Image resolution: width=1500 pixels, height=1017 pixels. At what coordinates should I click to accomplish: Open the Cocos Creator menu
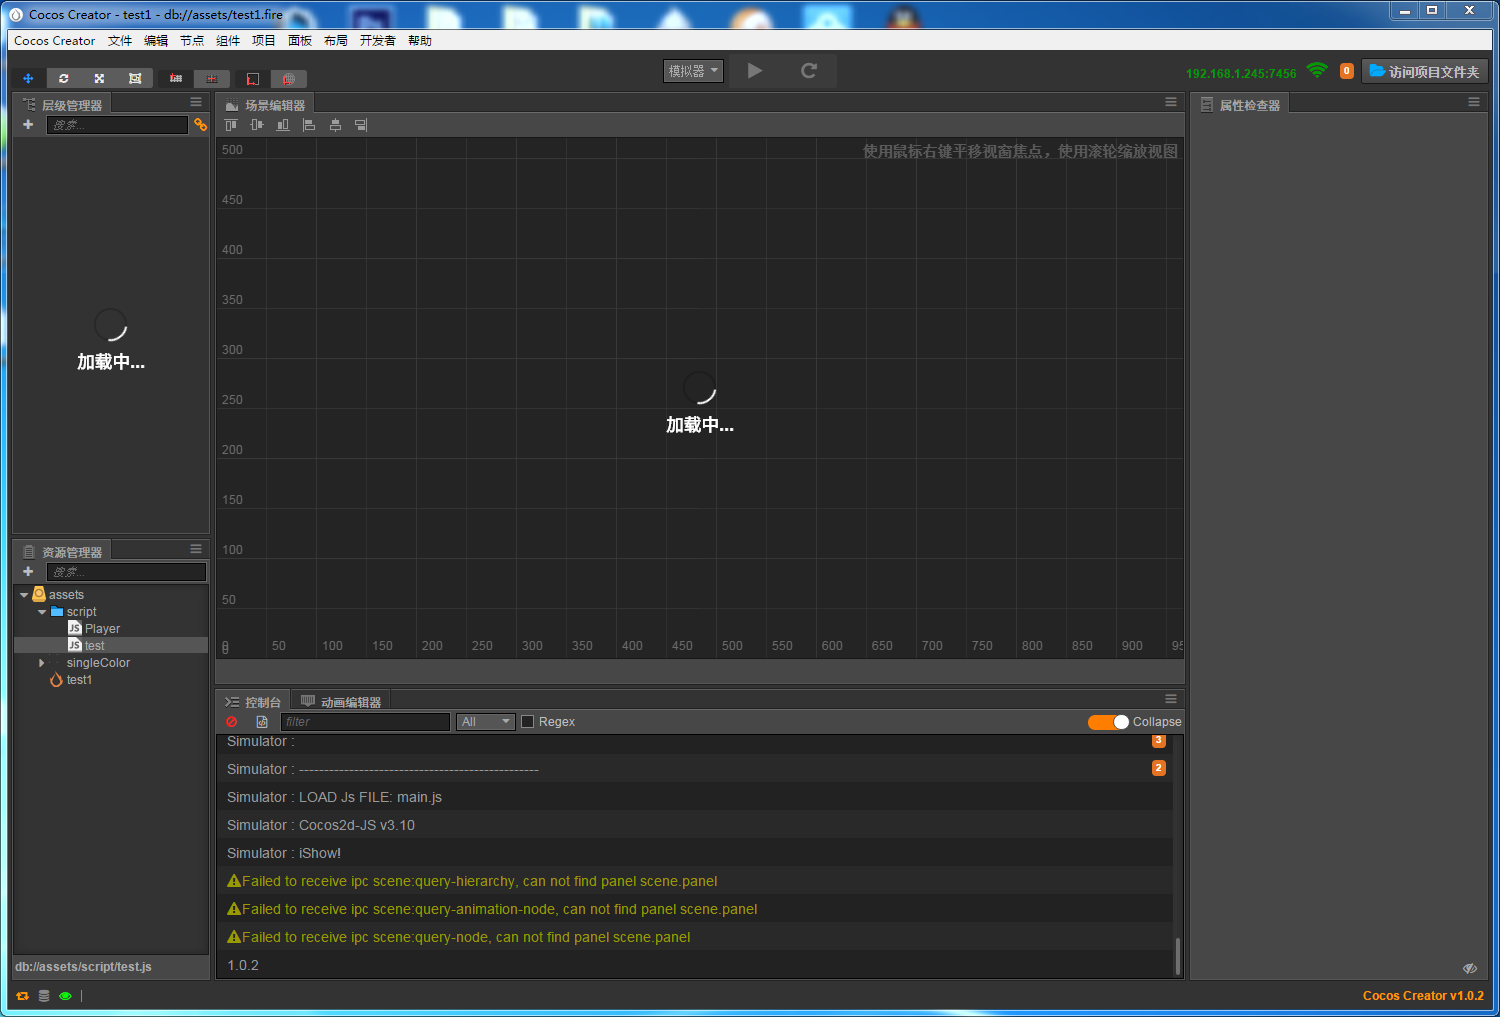click(x=55, y=41)
